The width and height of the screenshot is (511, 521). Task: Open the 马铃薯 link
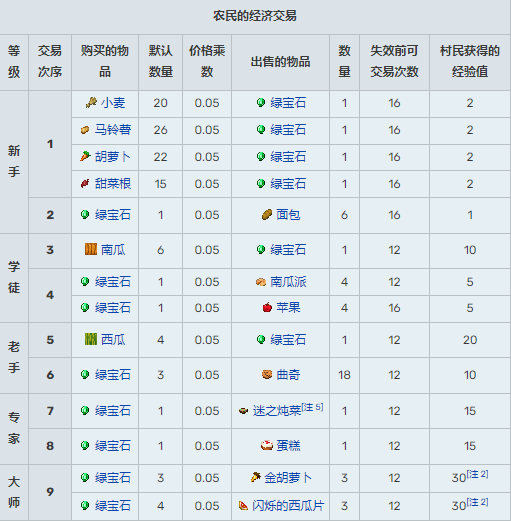[x=113, y=130]
